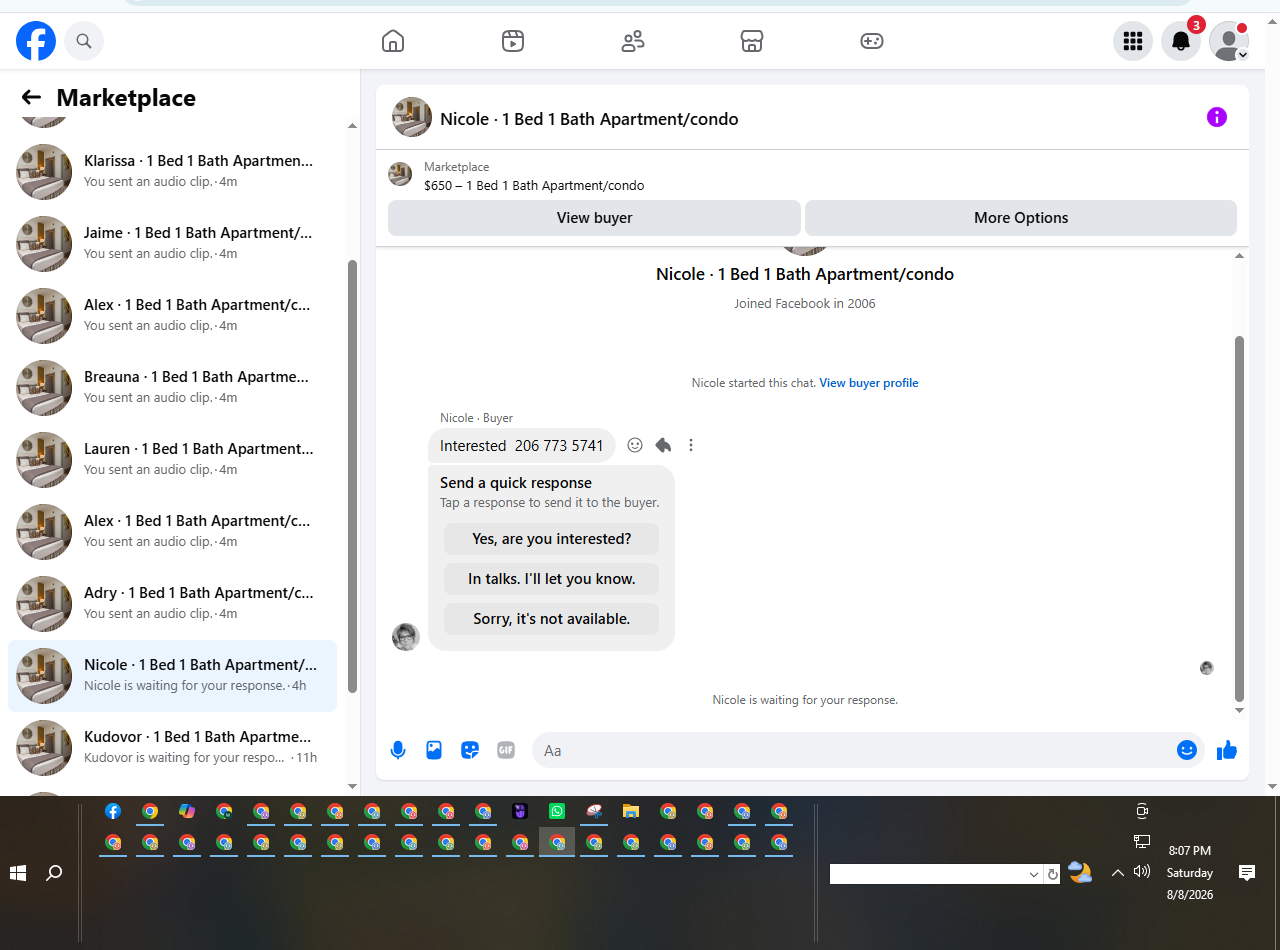Open the notifications bell

tap(1181, 41)
